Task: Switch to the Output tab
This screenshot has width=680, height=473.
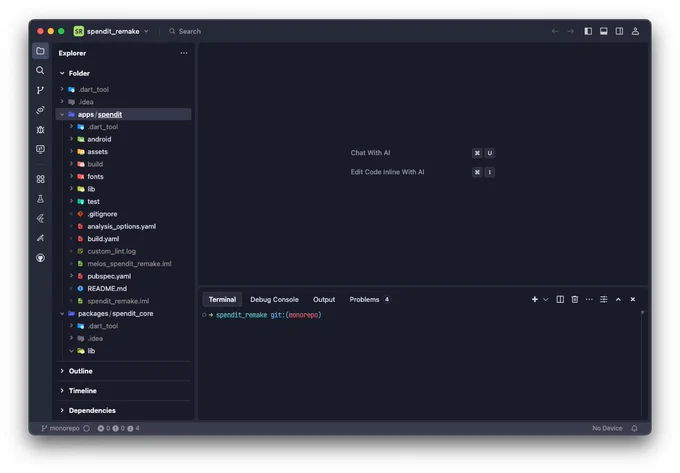Action: click(324, 300)
